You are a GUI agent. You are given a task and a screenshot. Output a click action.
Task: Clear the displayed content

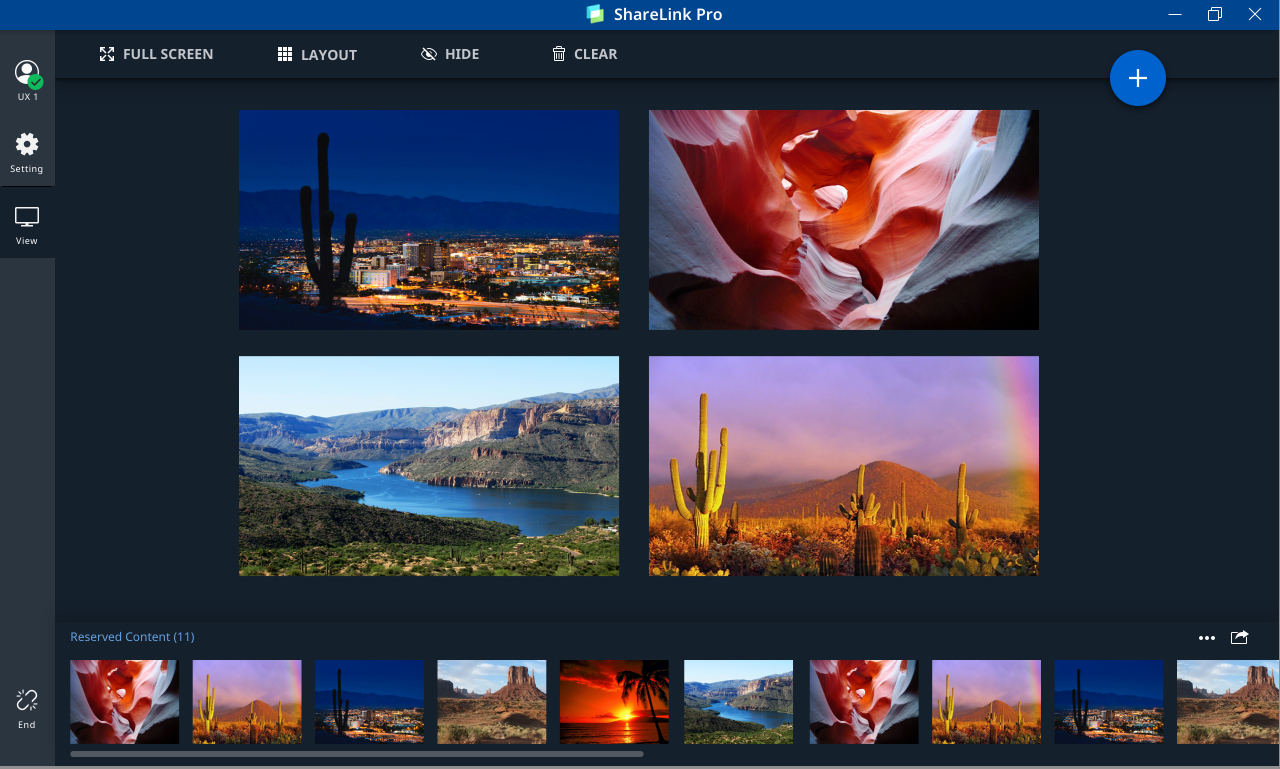click(584, 54)
